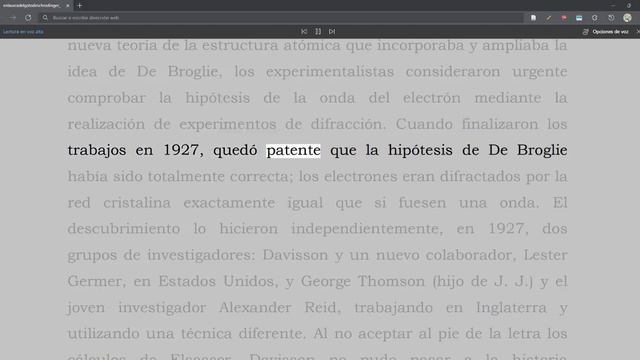Click the word 'totalmente' in the paragraph
The height and width of the screenshot is (360, 640).
(186, 176)
